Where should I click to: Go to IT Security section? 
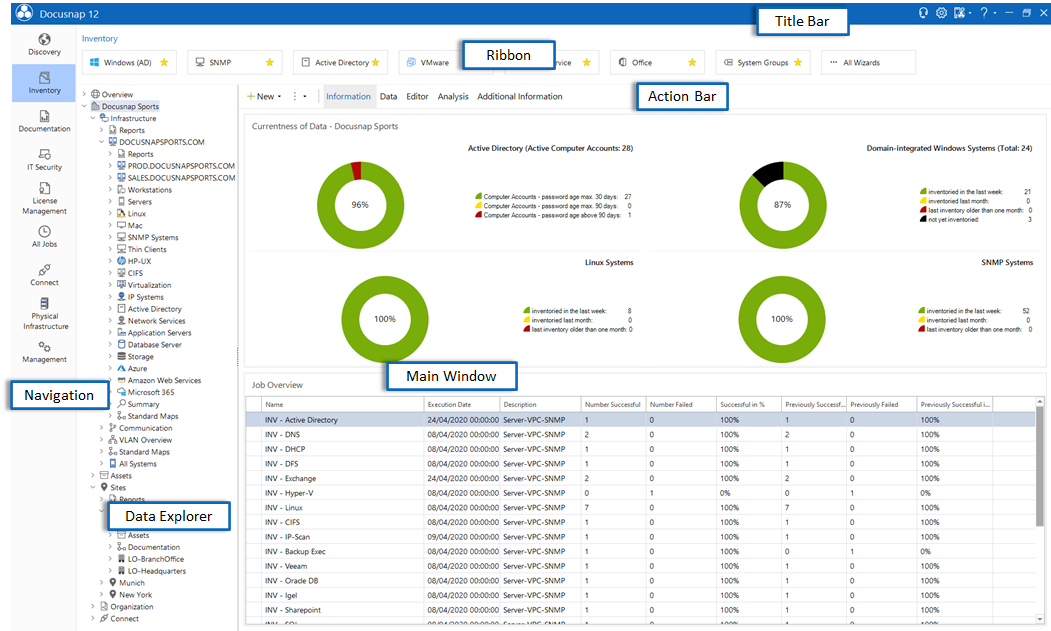[44, 160]
